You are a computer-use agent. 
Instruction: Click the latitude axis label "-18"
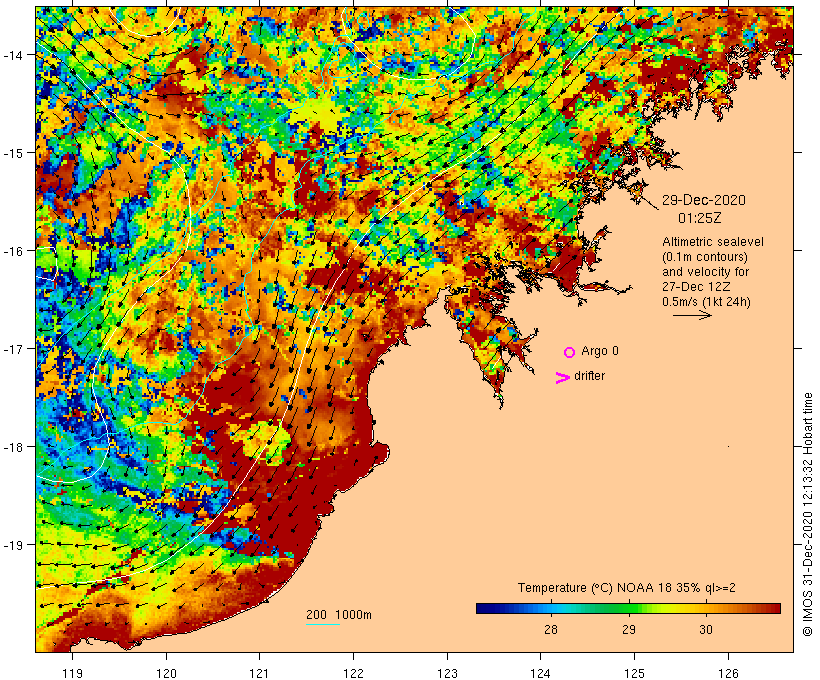(x=13, y=446)
